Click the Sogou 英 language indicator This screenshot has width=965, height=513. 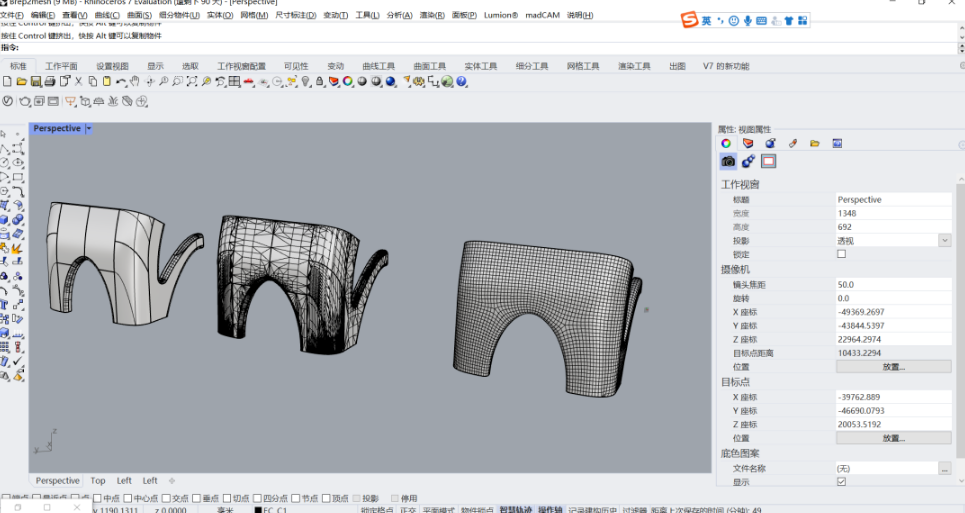click(706, 21)
